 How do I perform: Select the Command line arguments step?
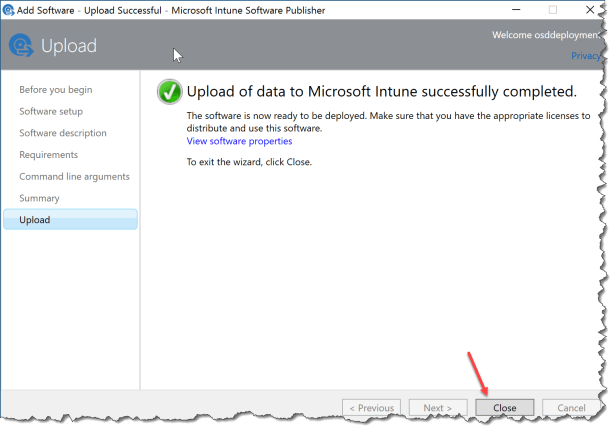point(74,176)
